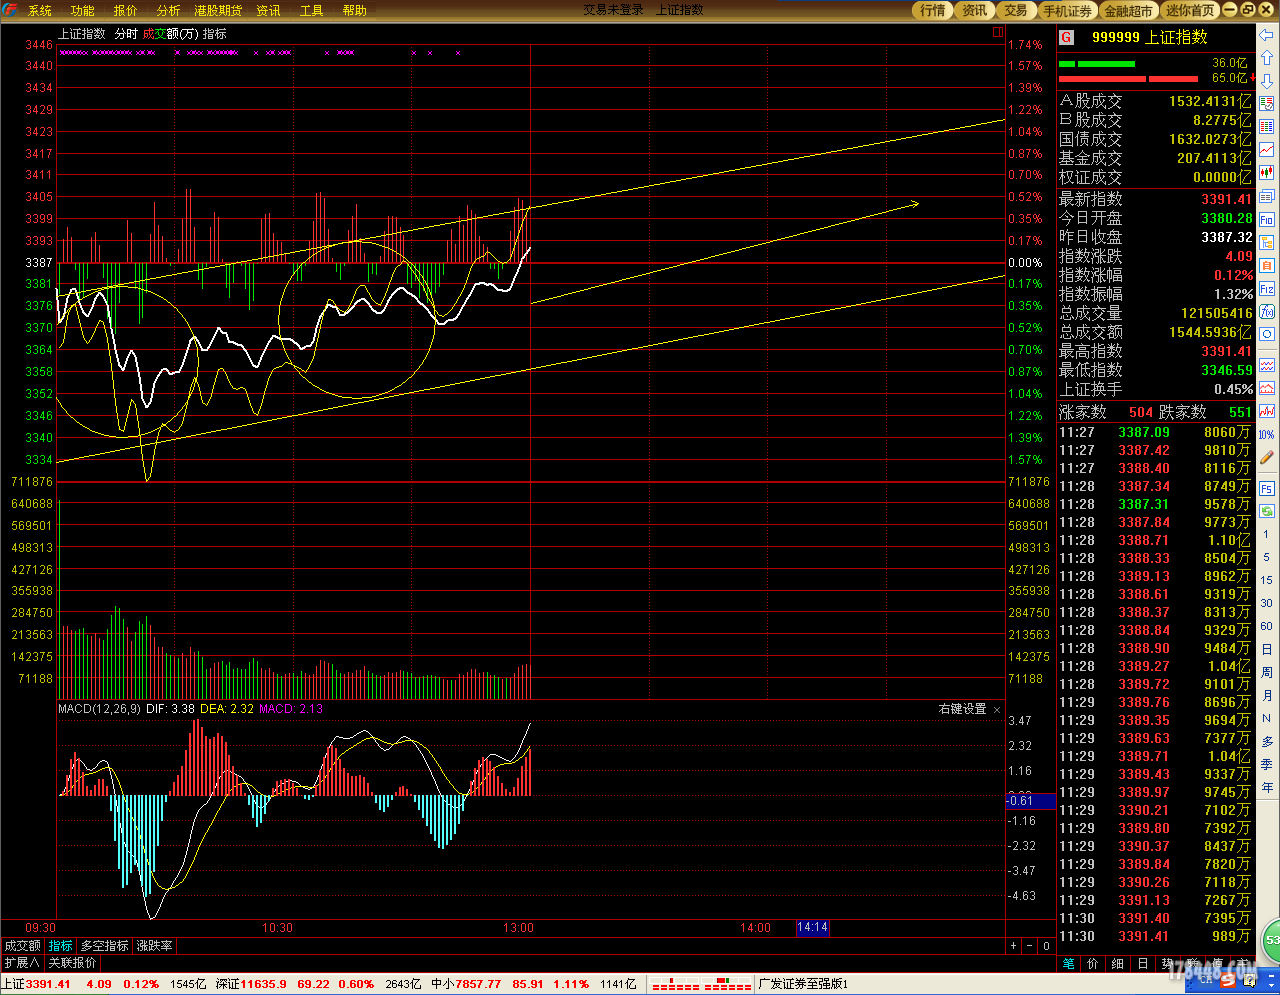Open the 资讯 menu

[268, 10]
